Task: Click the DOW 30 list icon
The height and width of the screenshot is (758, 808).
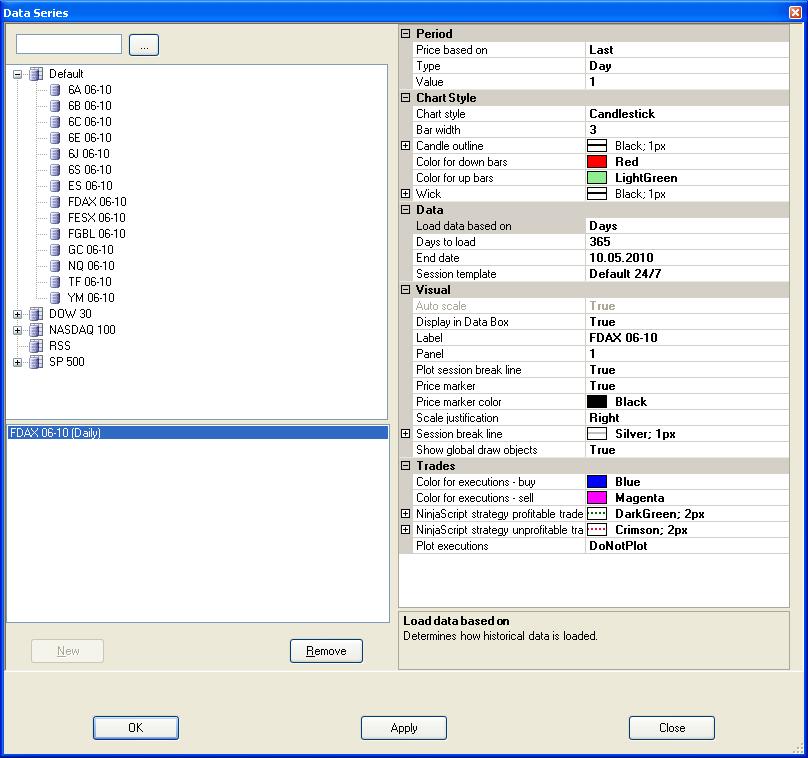Action: [x=36, y=314]
